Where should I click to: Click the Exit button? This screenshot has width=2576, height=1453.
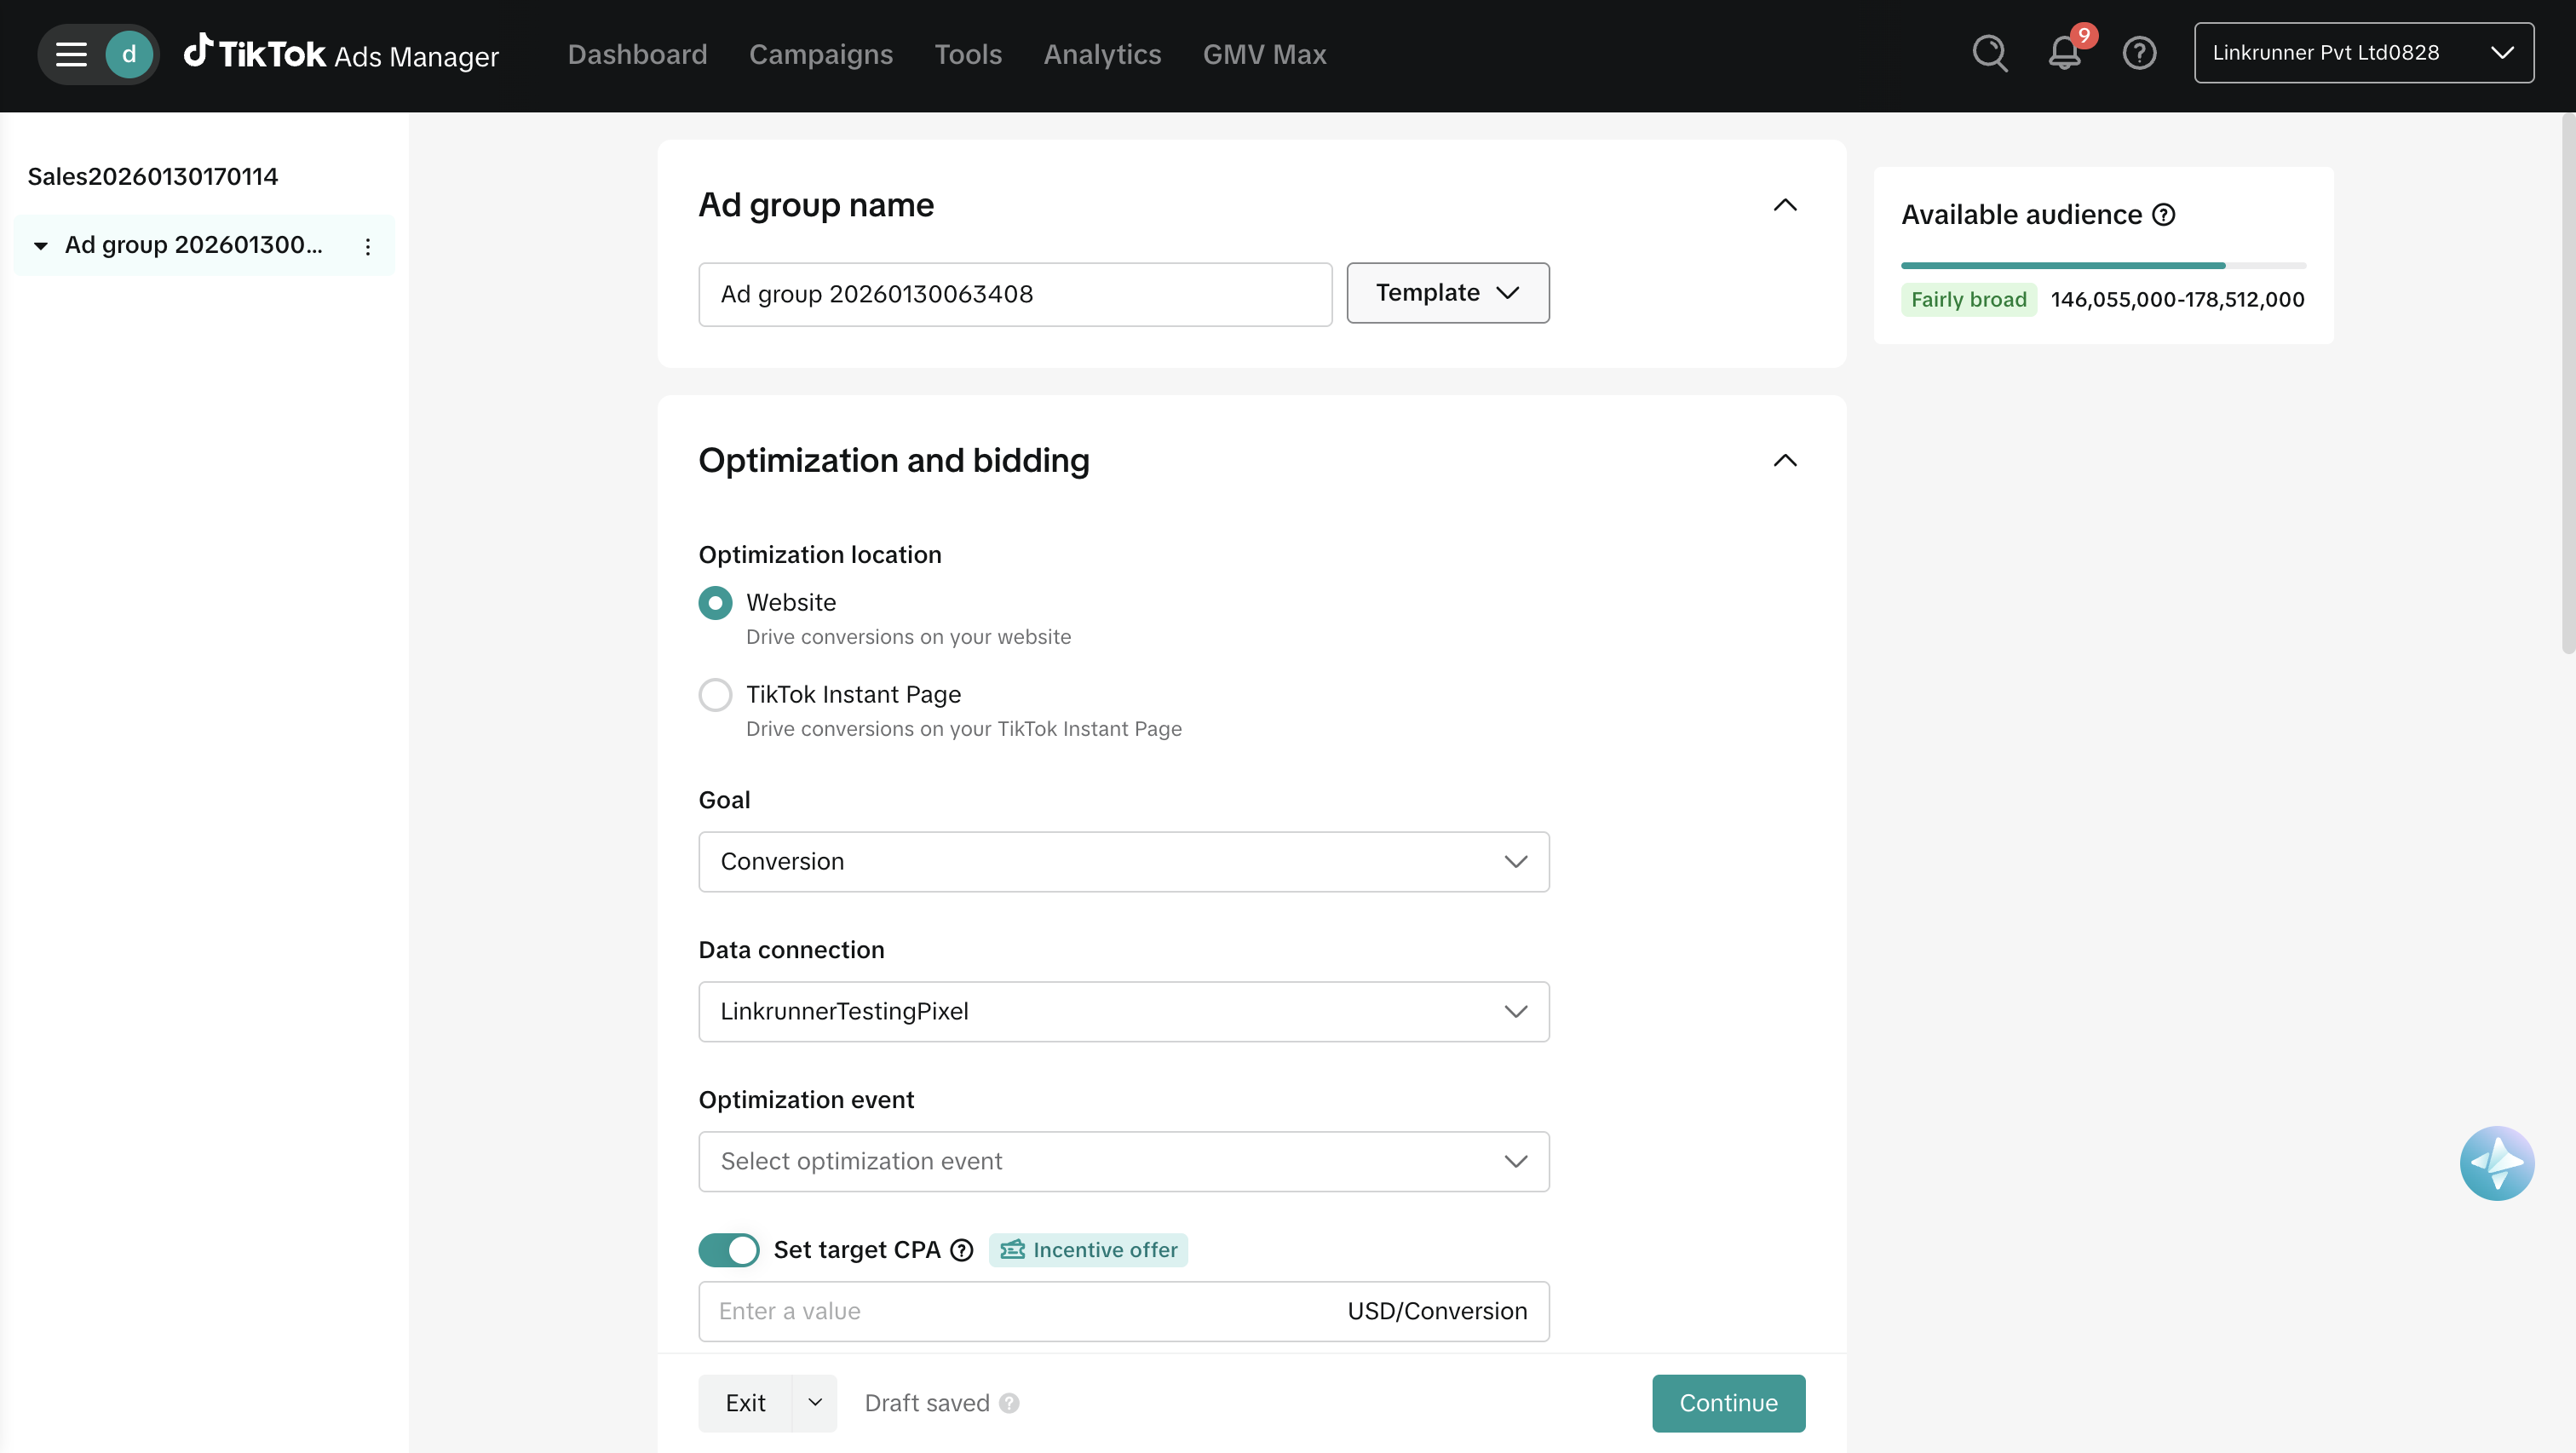[745, 1403]
